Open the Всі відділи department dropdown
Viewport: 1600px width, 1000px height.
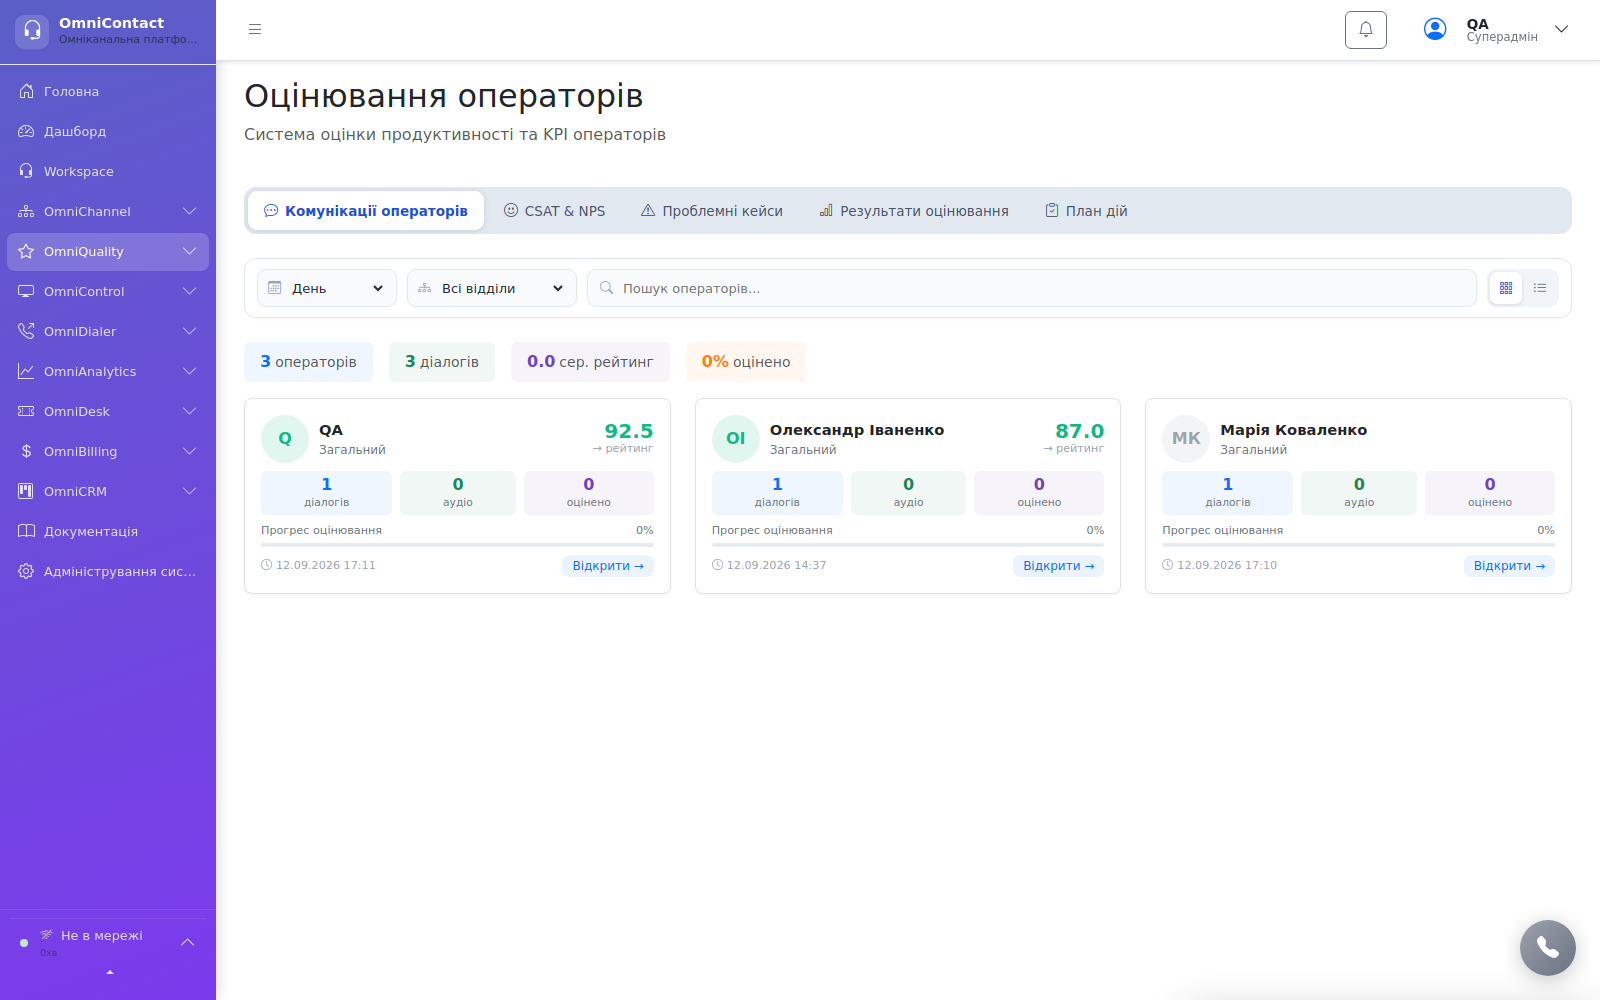coord(492,288)
